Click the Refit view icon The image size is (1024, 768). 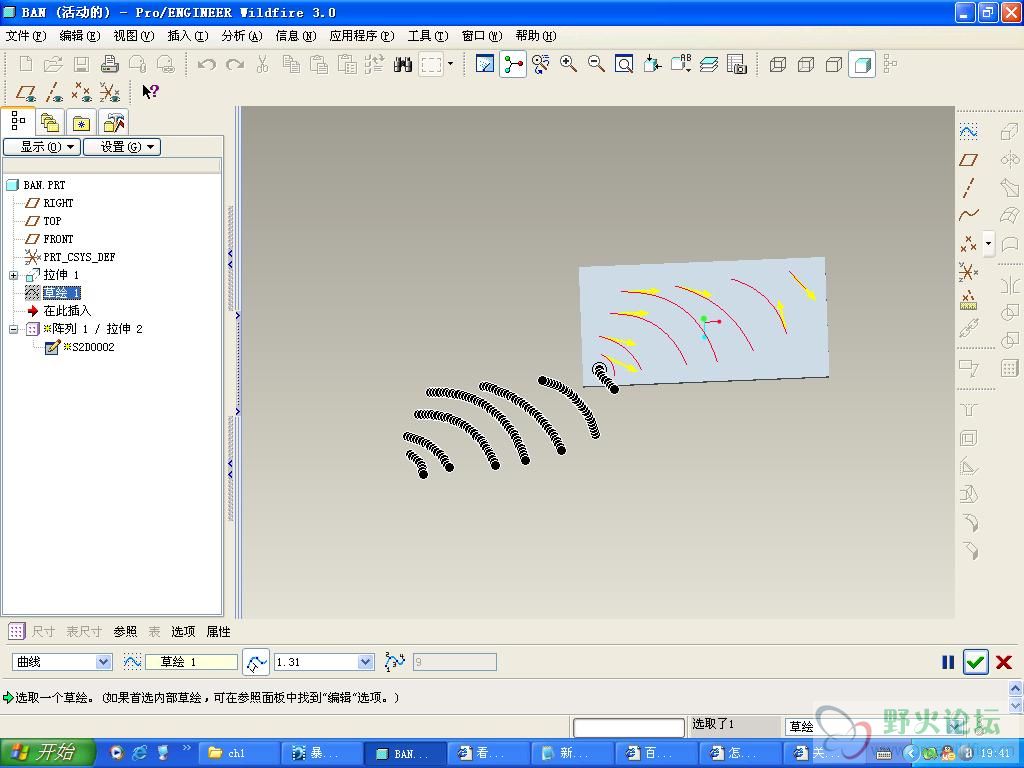pyautogui.click(x=624, y=64)
